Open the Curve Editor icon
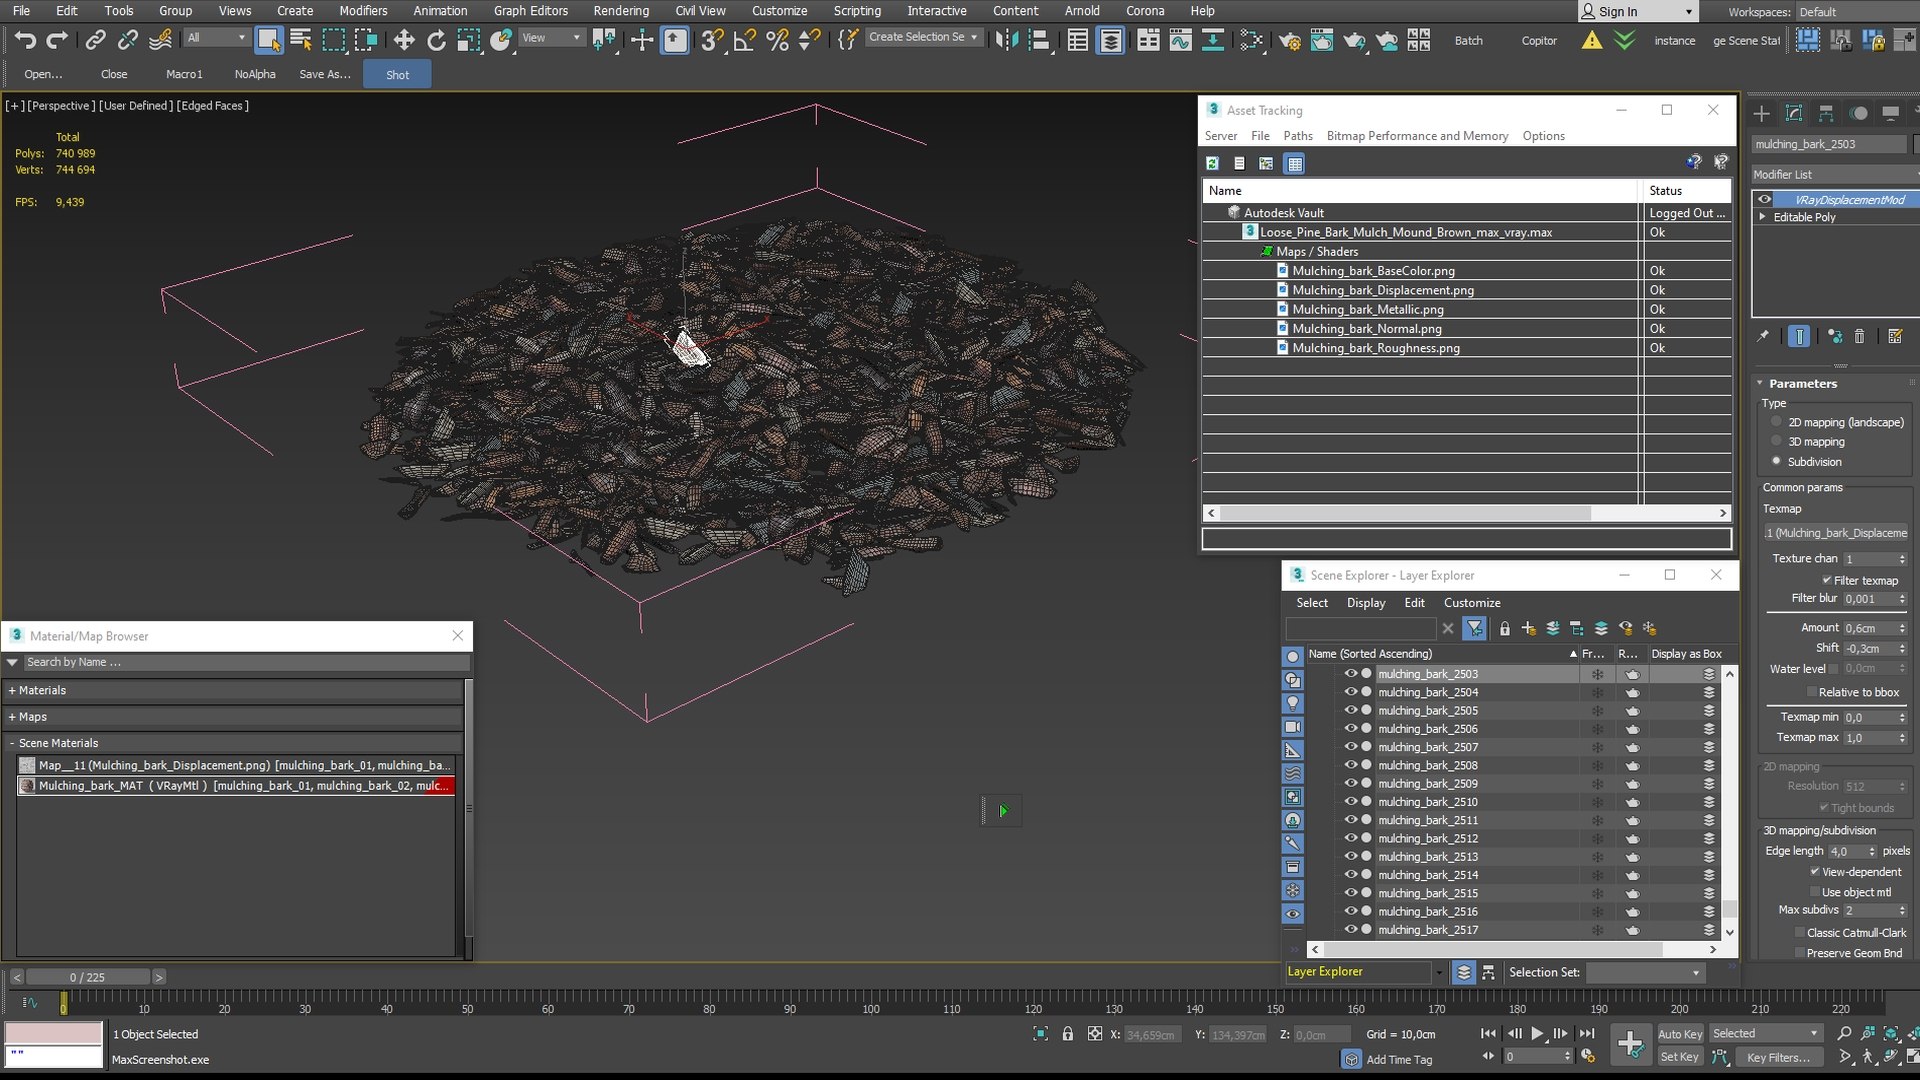1920x1080 pixels. pyautogui.click(x=1180, y=40)
